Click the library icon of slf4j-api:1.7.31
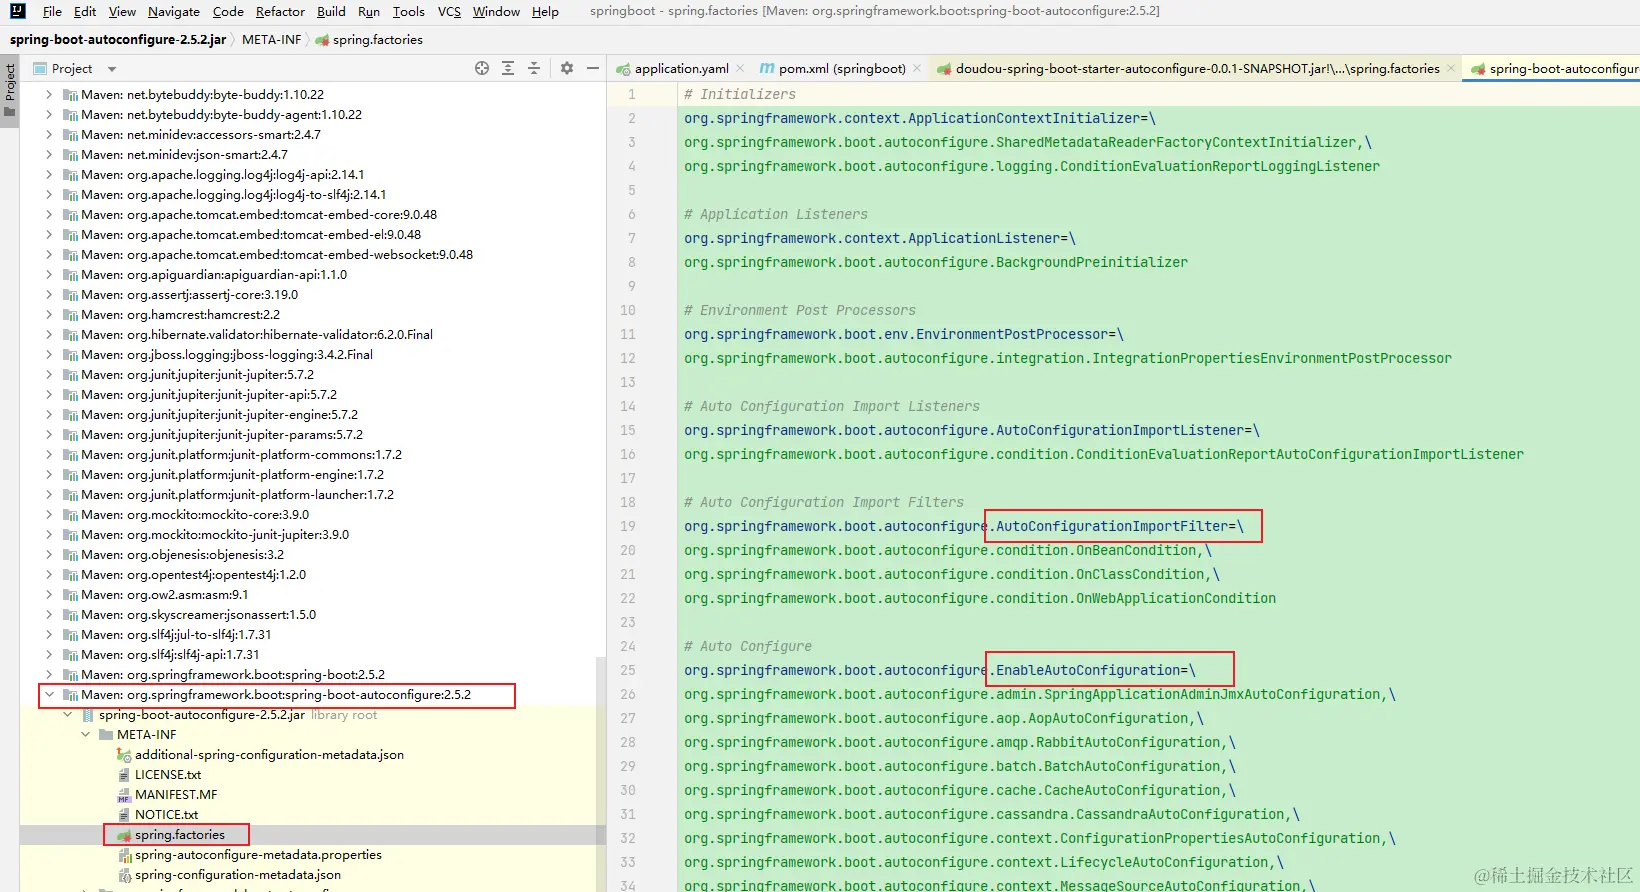The image size is (1640, 892). [x=70, y=655]
